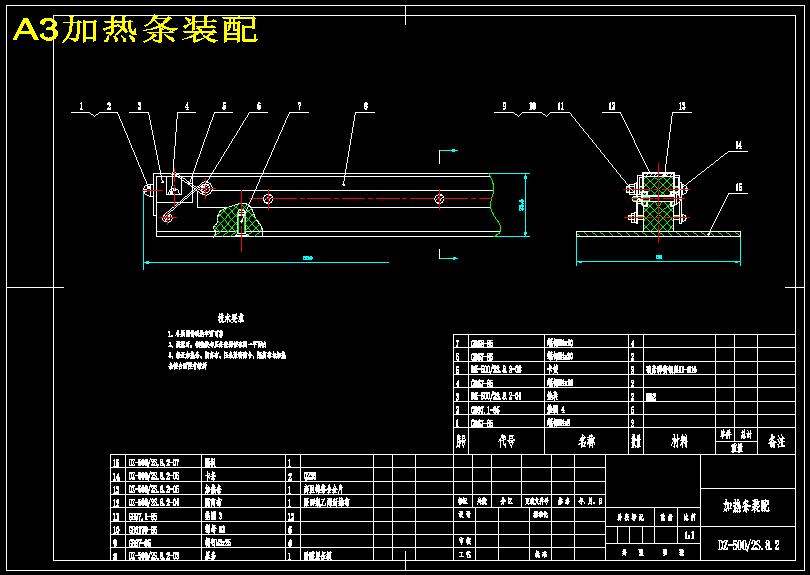Viewport: 810px width, 575px height.
Task: Click balloon number 4 above the front view
Action: [187, 106]
